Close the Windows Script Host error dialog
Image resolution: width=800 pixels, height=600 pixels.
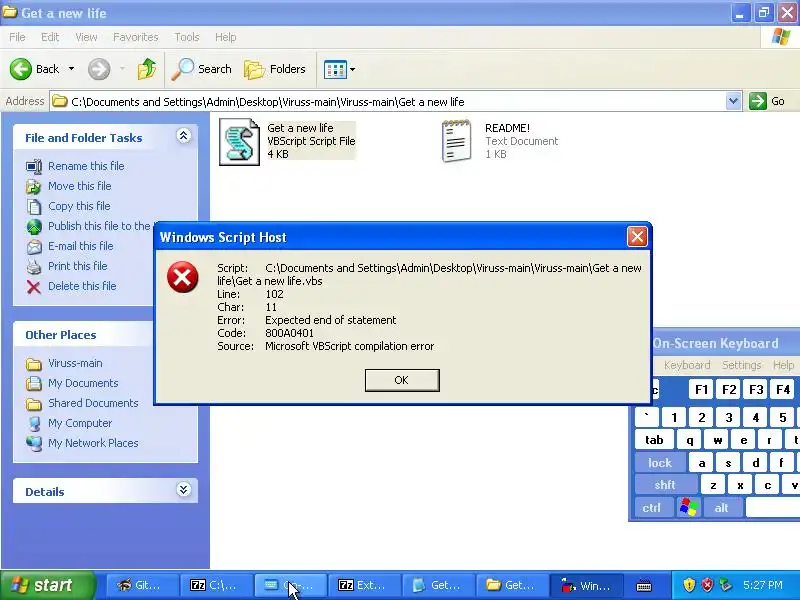[x=637, y=236]
